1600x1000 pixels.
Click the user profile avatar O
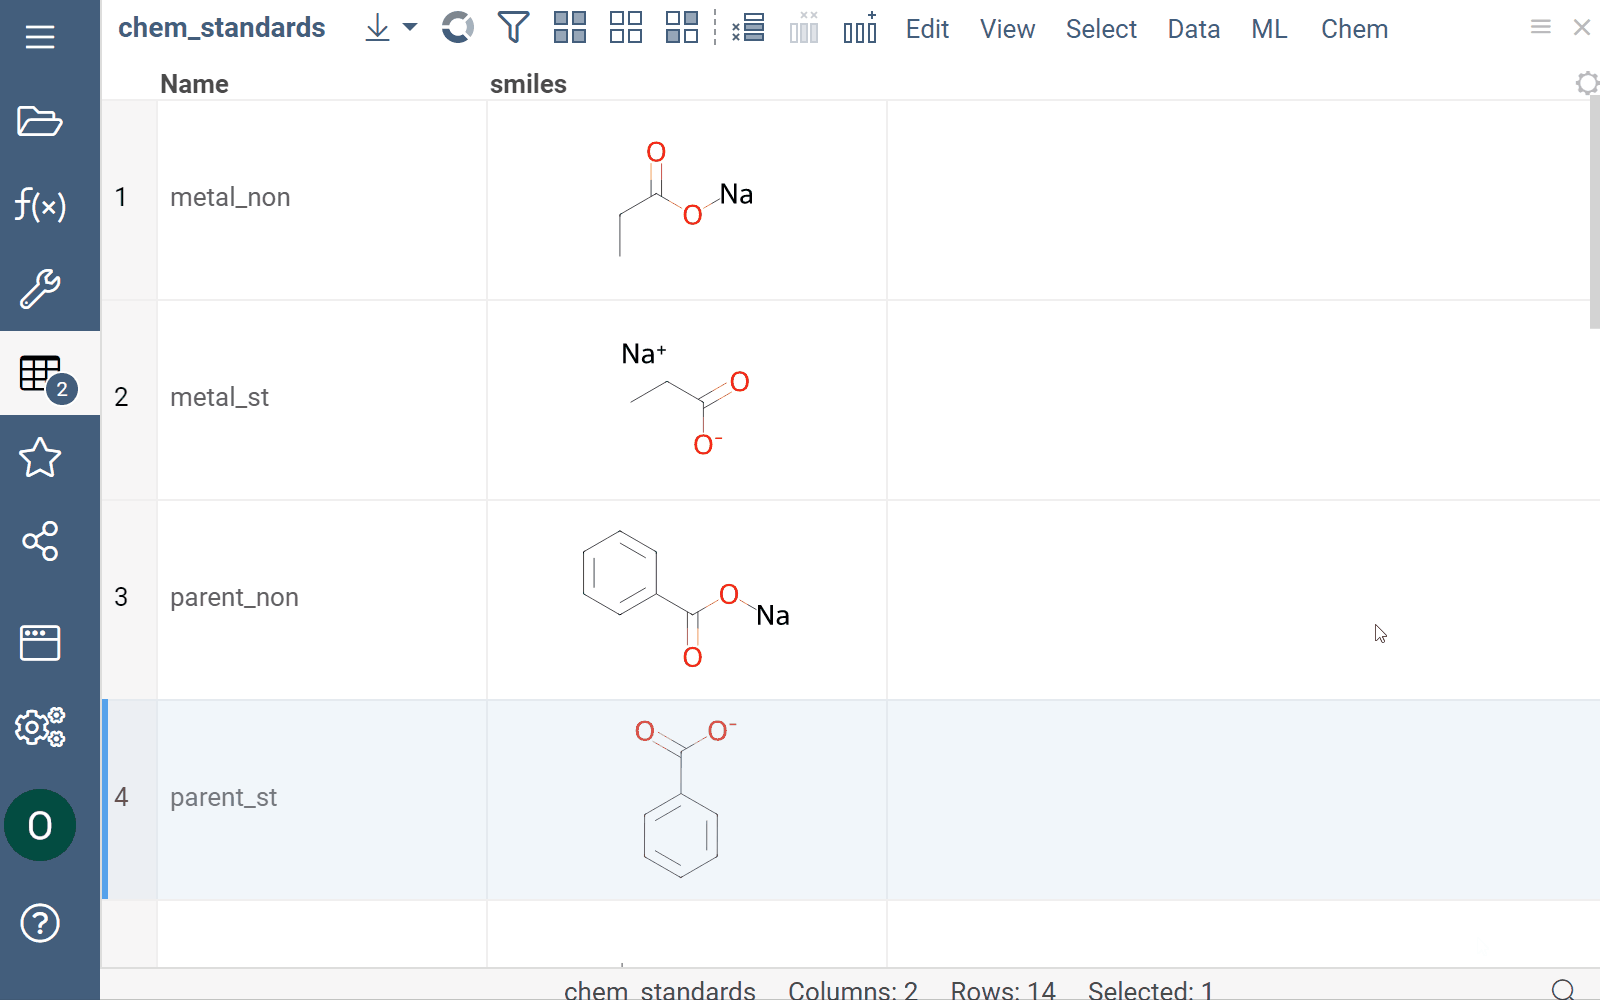point(40,825)
